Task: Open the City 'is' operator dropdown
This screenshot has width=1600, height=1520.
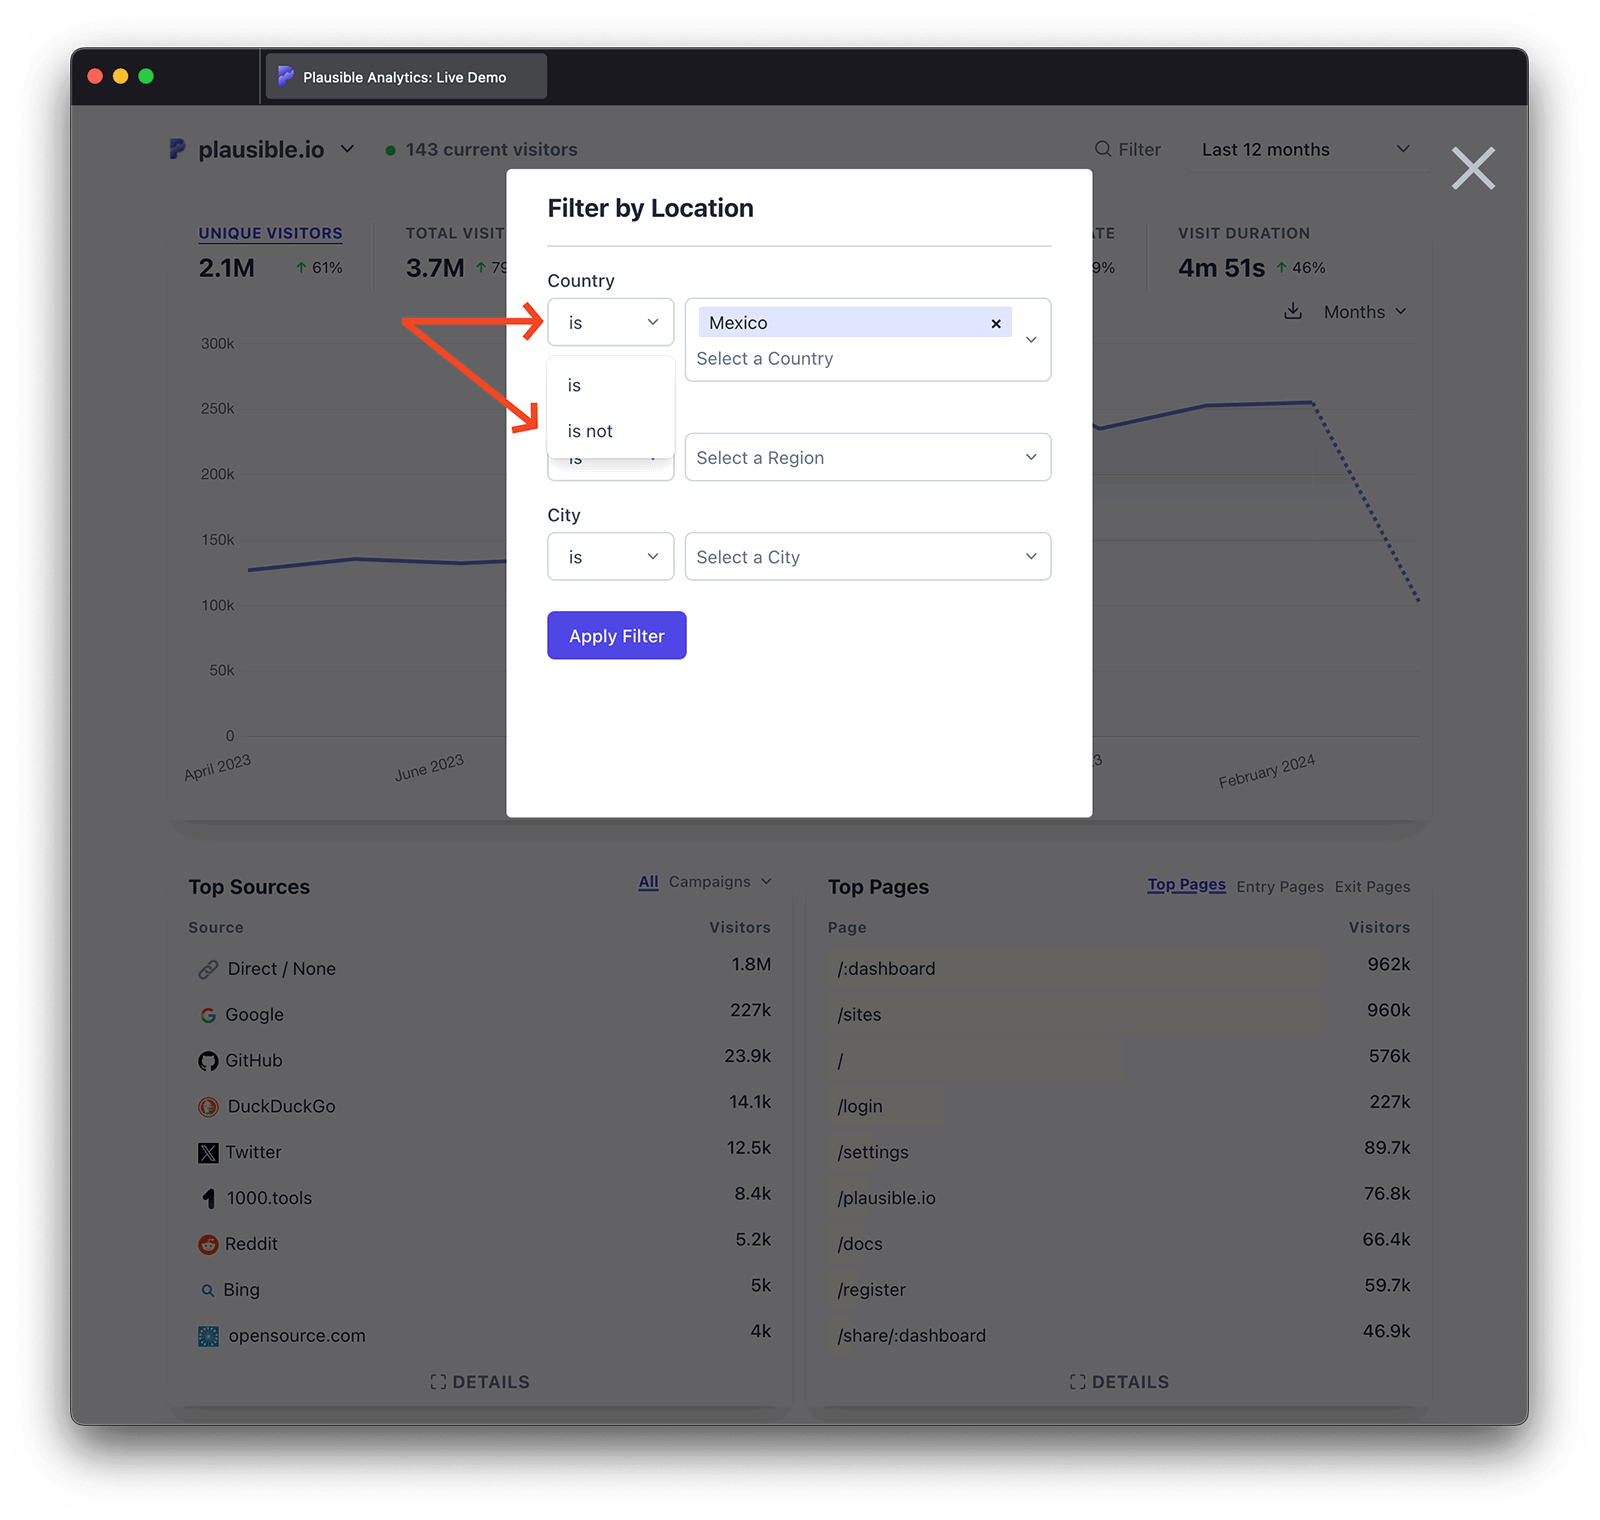Action: click(x=610, y=556)
